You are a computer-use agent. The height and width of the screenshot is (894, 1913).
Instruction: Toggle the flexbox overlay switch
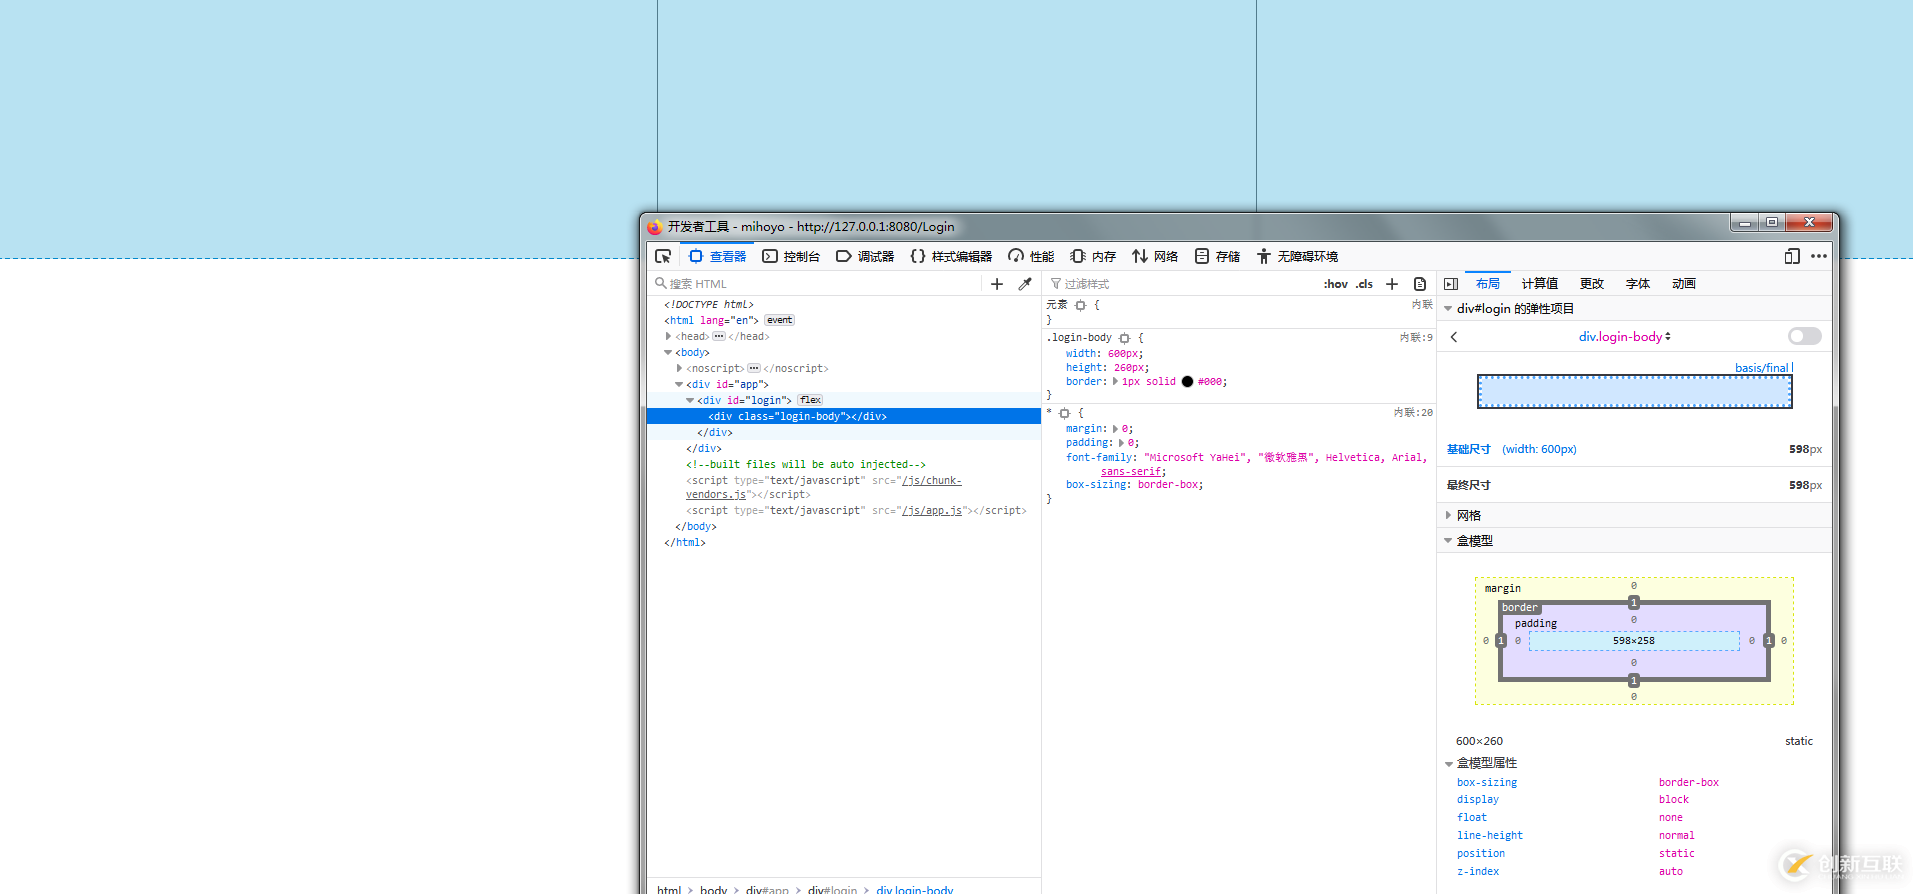(x=1804, y=336)
